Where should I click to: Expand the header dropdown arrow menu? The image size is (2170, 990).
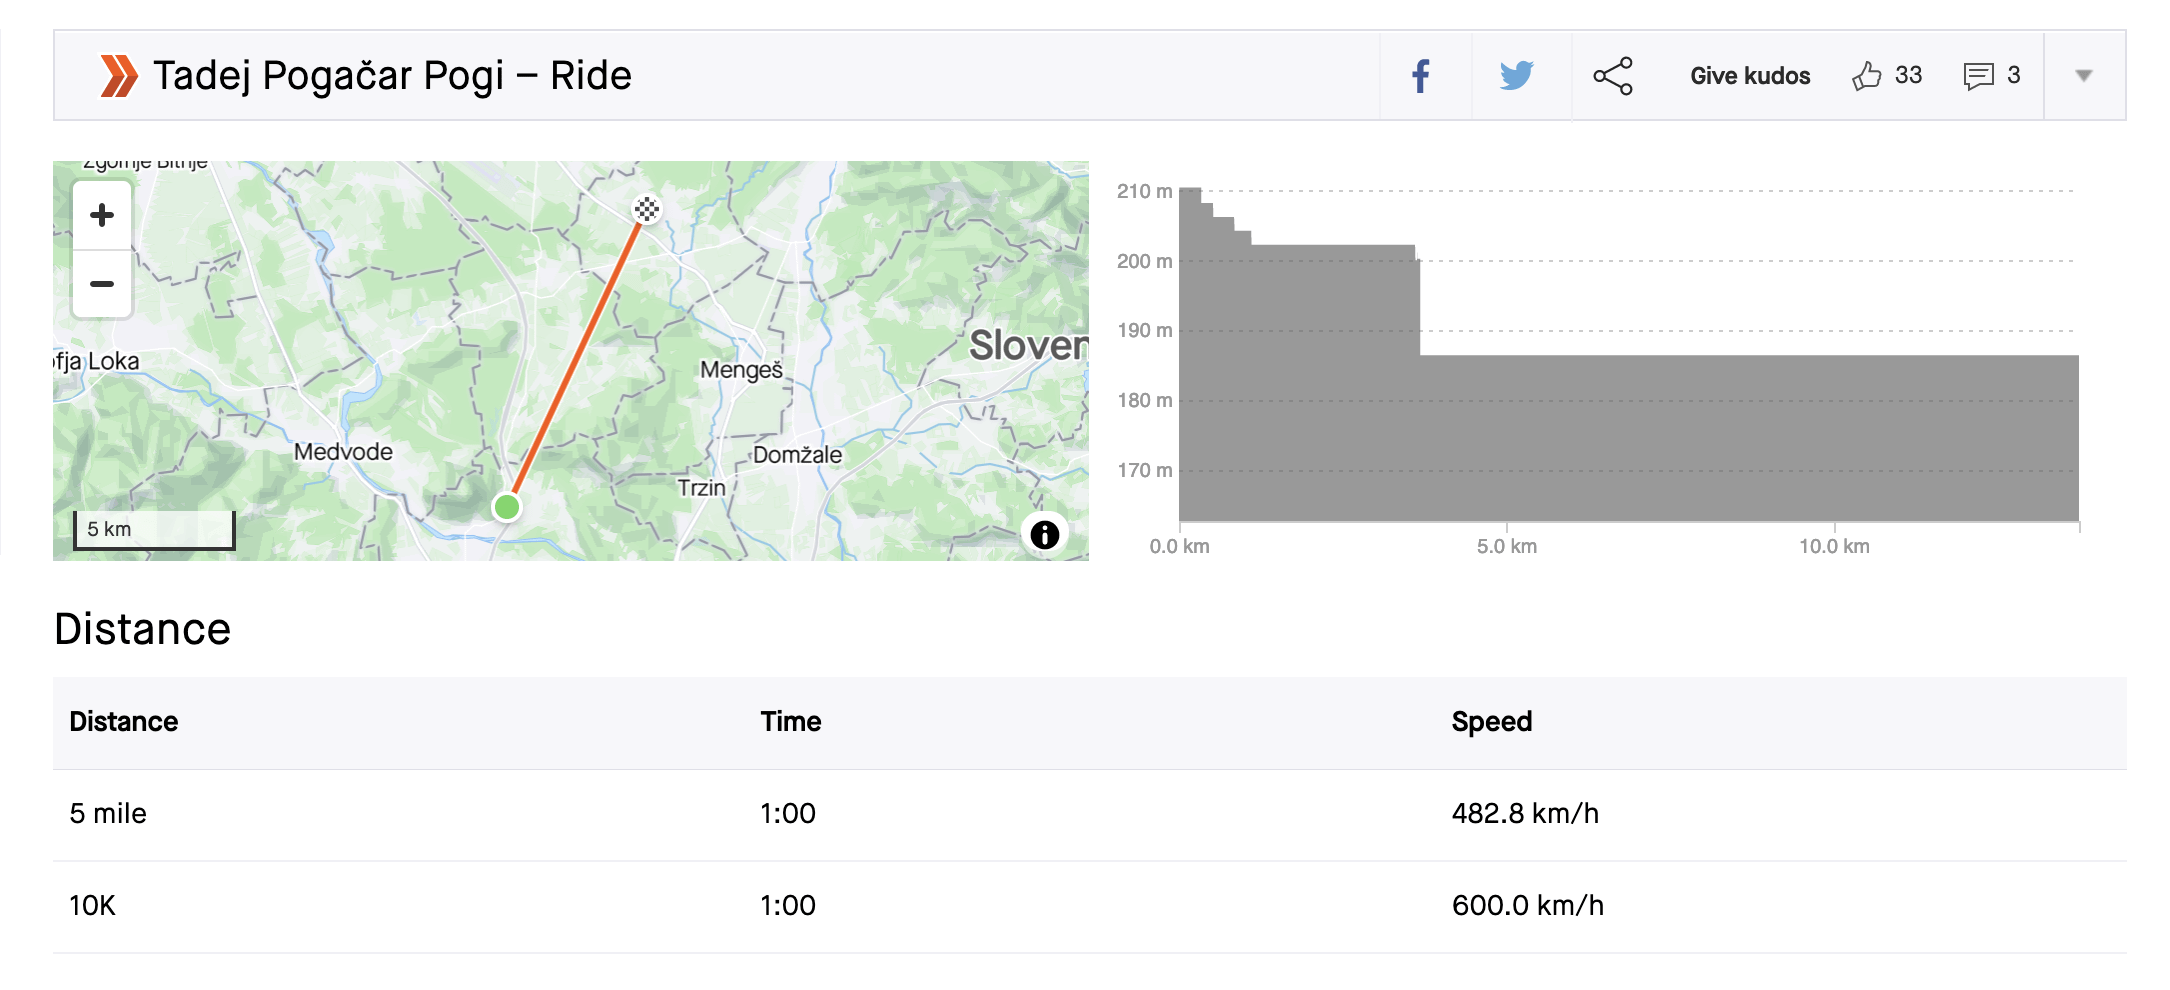pos(2084,76)
